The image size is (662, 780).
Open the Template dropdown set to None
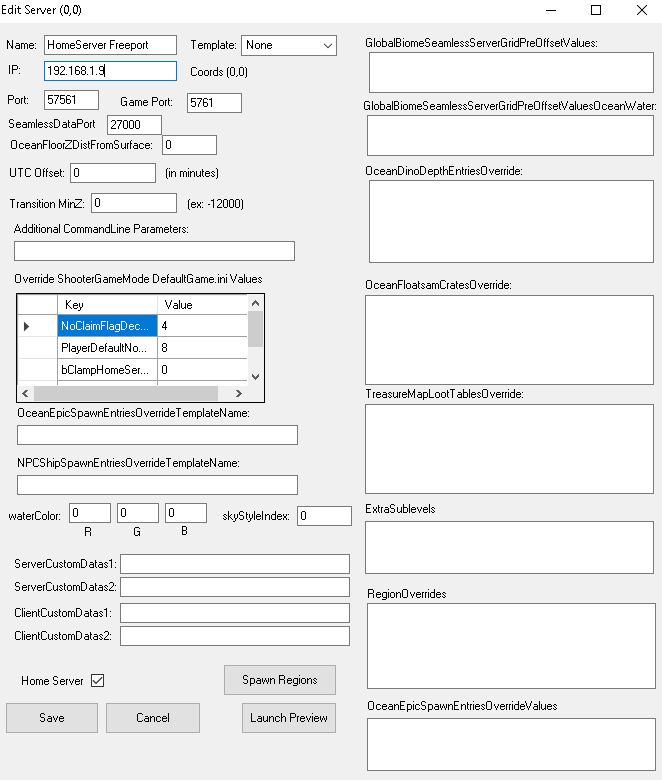tap(288, 45)
